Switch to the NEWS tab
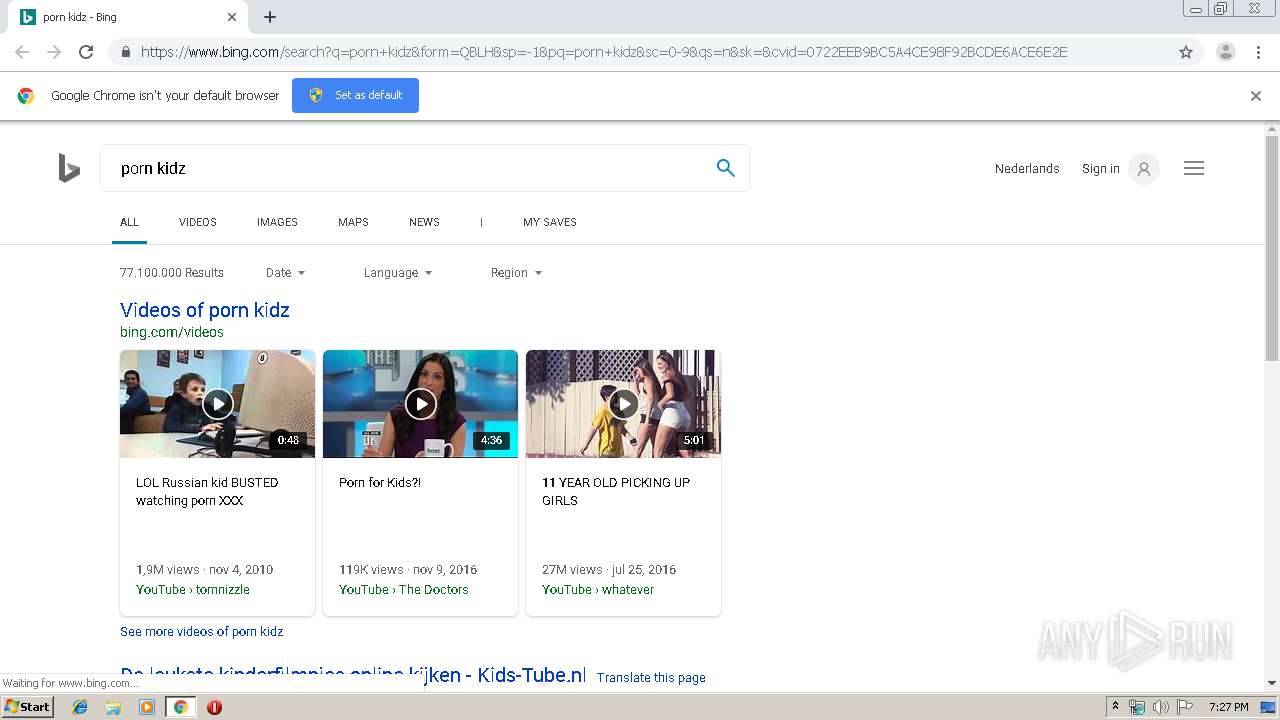Viewport: 1280px width, 720px height. pyautogui.click(x=424, y=222)
